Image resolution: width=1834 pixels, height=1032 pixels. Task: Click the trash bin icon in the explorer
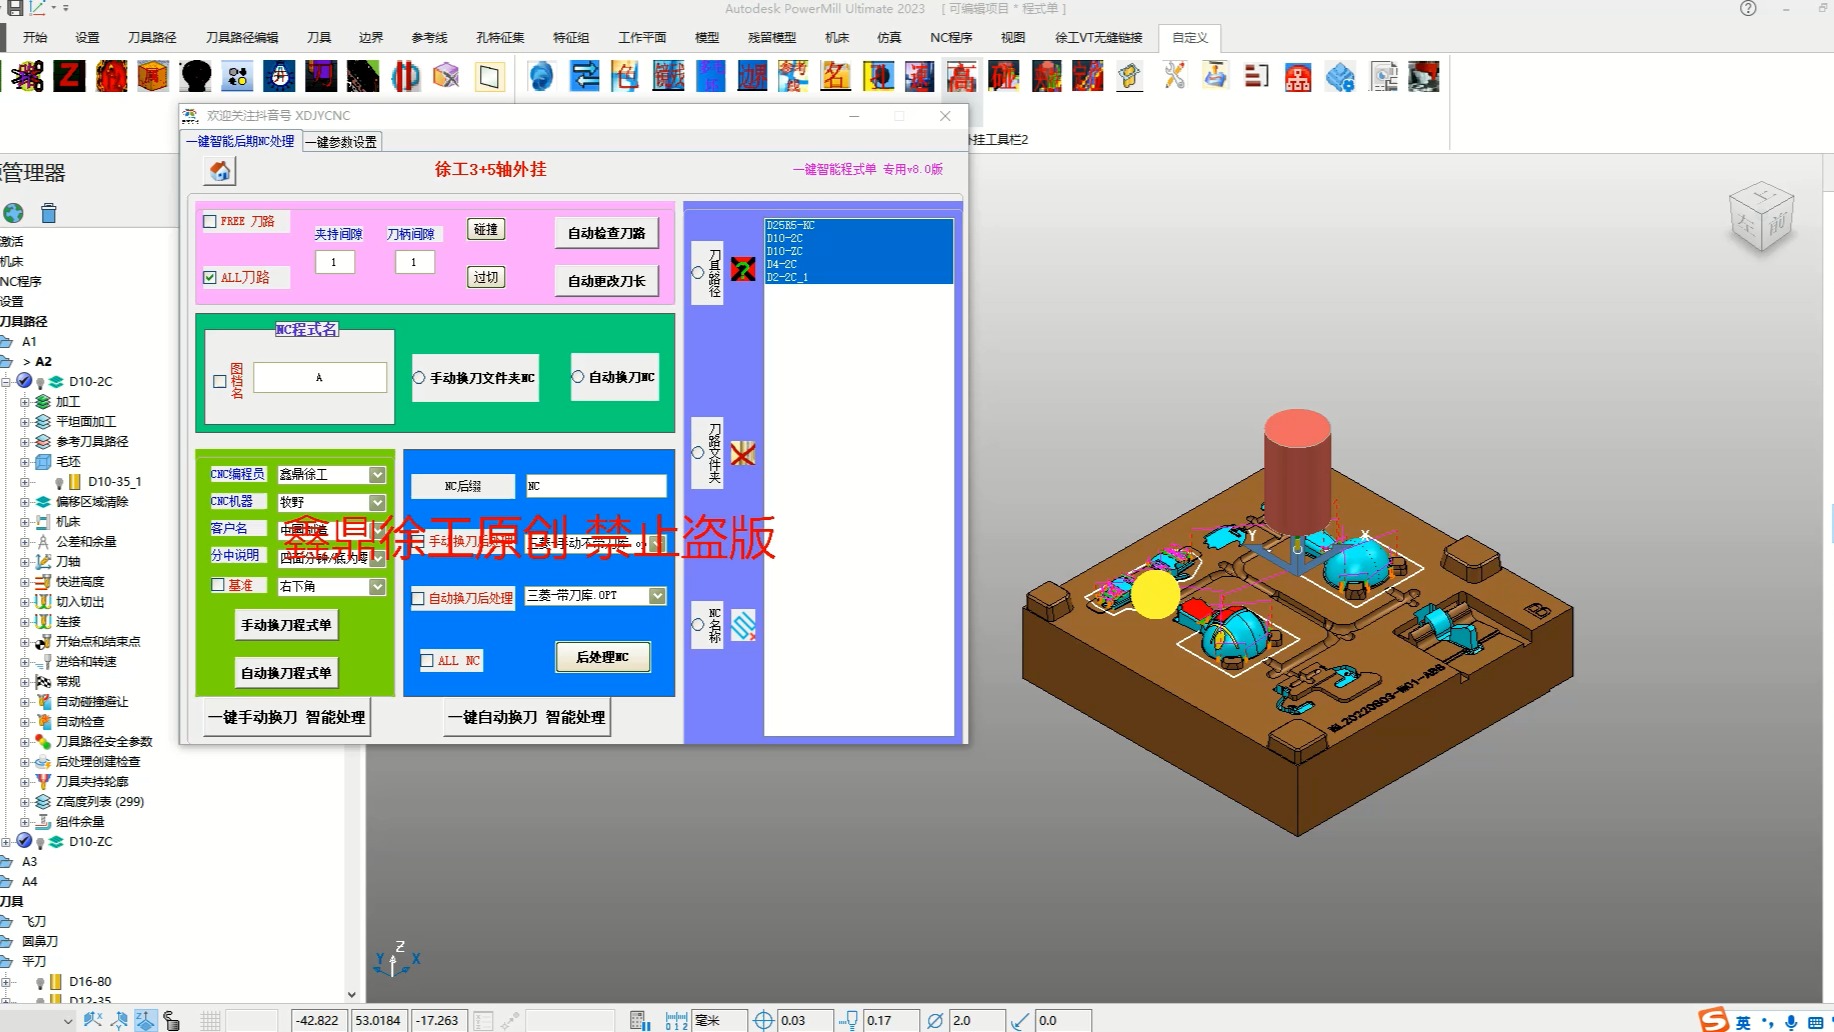click(49, 212)
